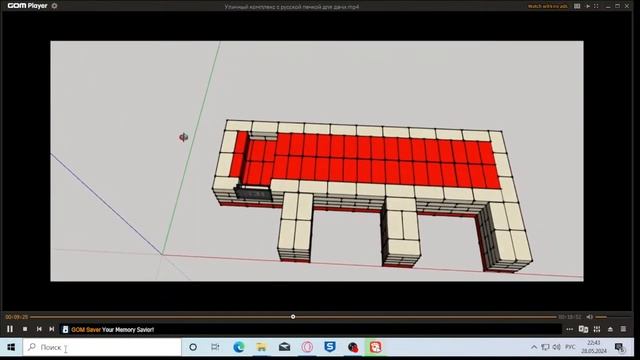The width and height of the screenshot is (640, 360).
Task: Stop the video playback
Action: (x=25, y=329)
